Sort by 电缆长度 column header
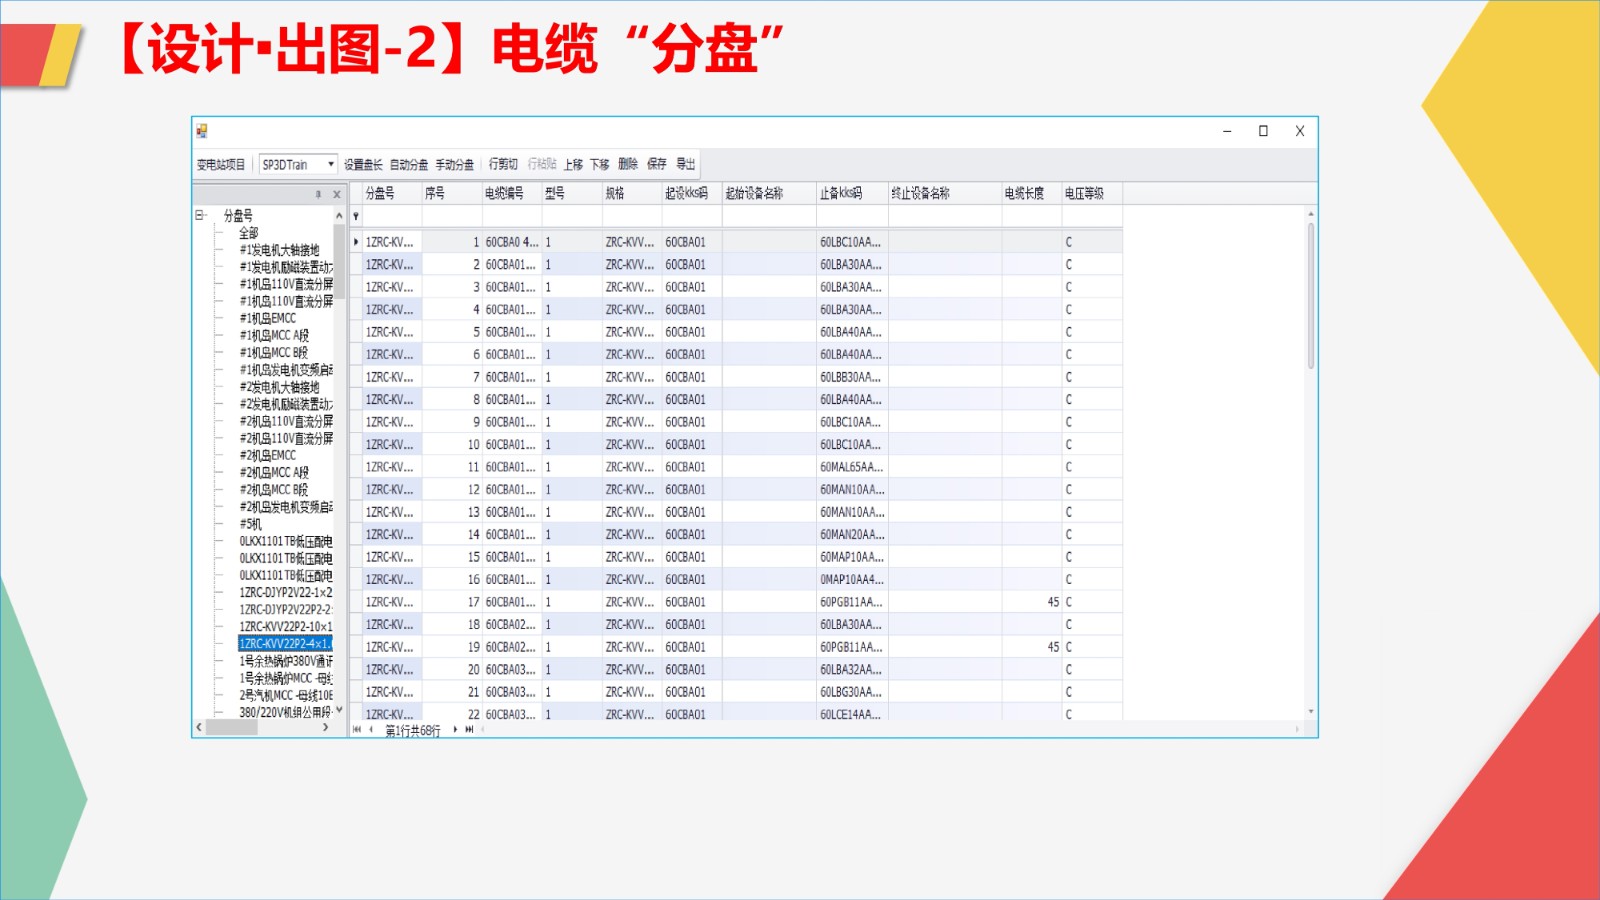 pos(1024,193)
